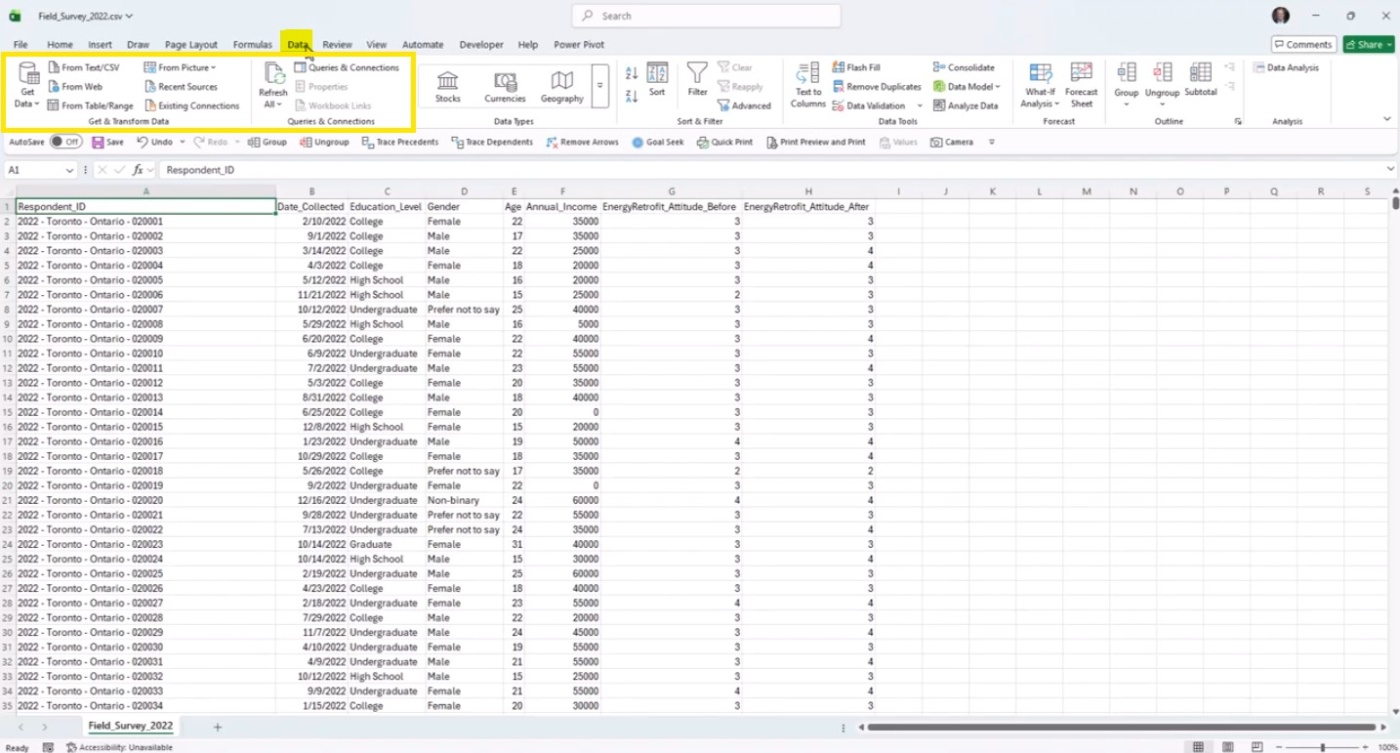Open the Formulas tab

[252, 45]
